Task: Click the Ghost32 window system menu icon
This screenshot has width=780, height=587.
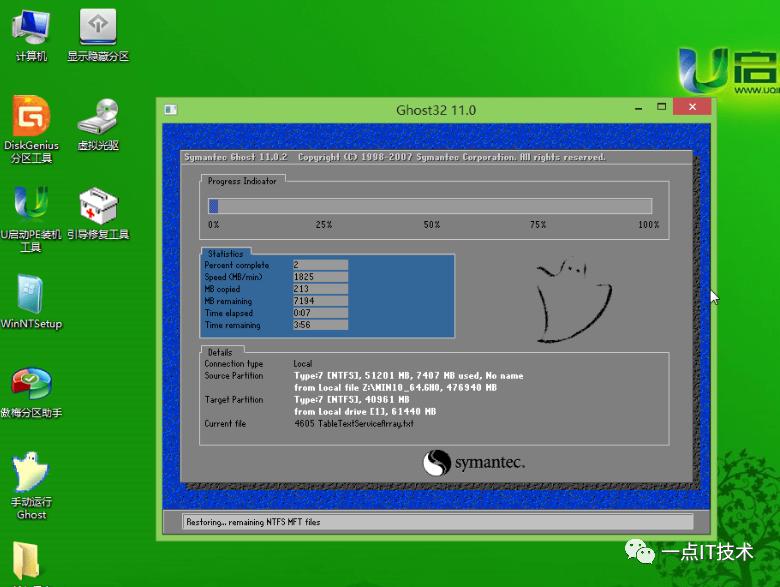Action: pos(171,110)
